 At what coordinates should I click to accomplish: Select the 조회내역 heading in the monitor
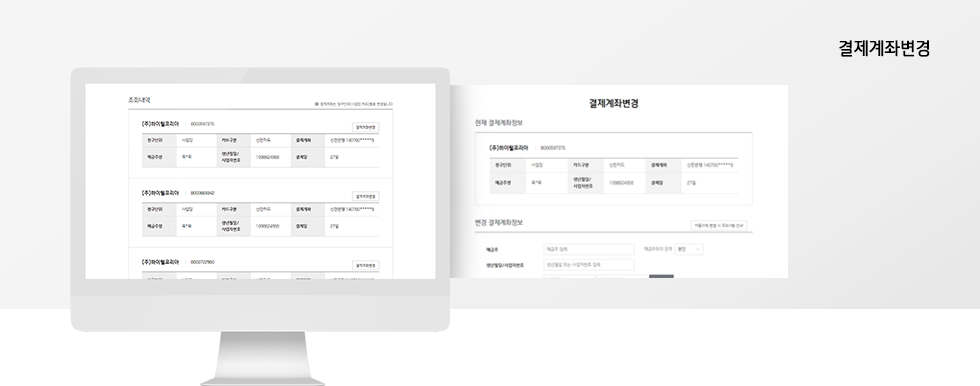click(139, 100)
